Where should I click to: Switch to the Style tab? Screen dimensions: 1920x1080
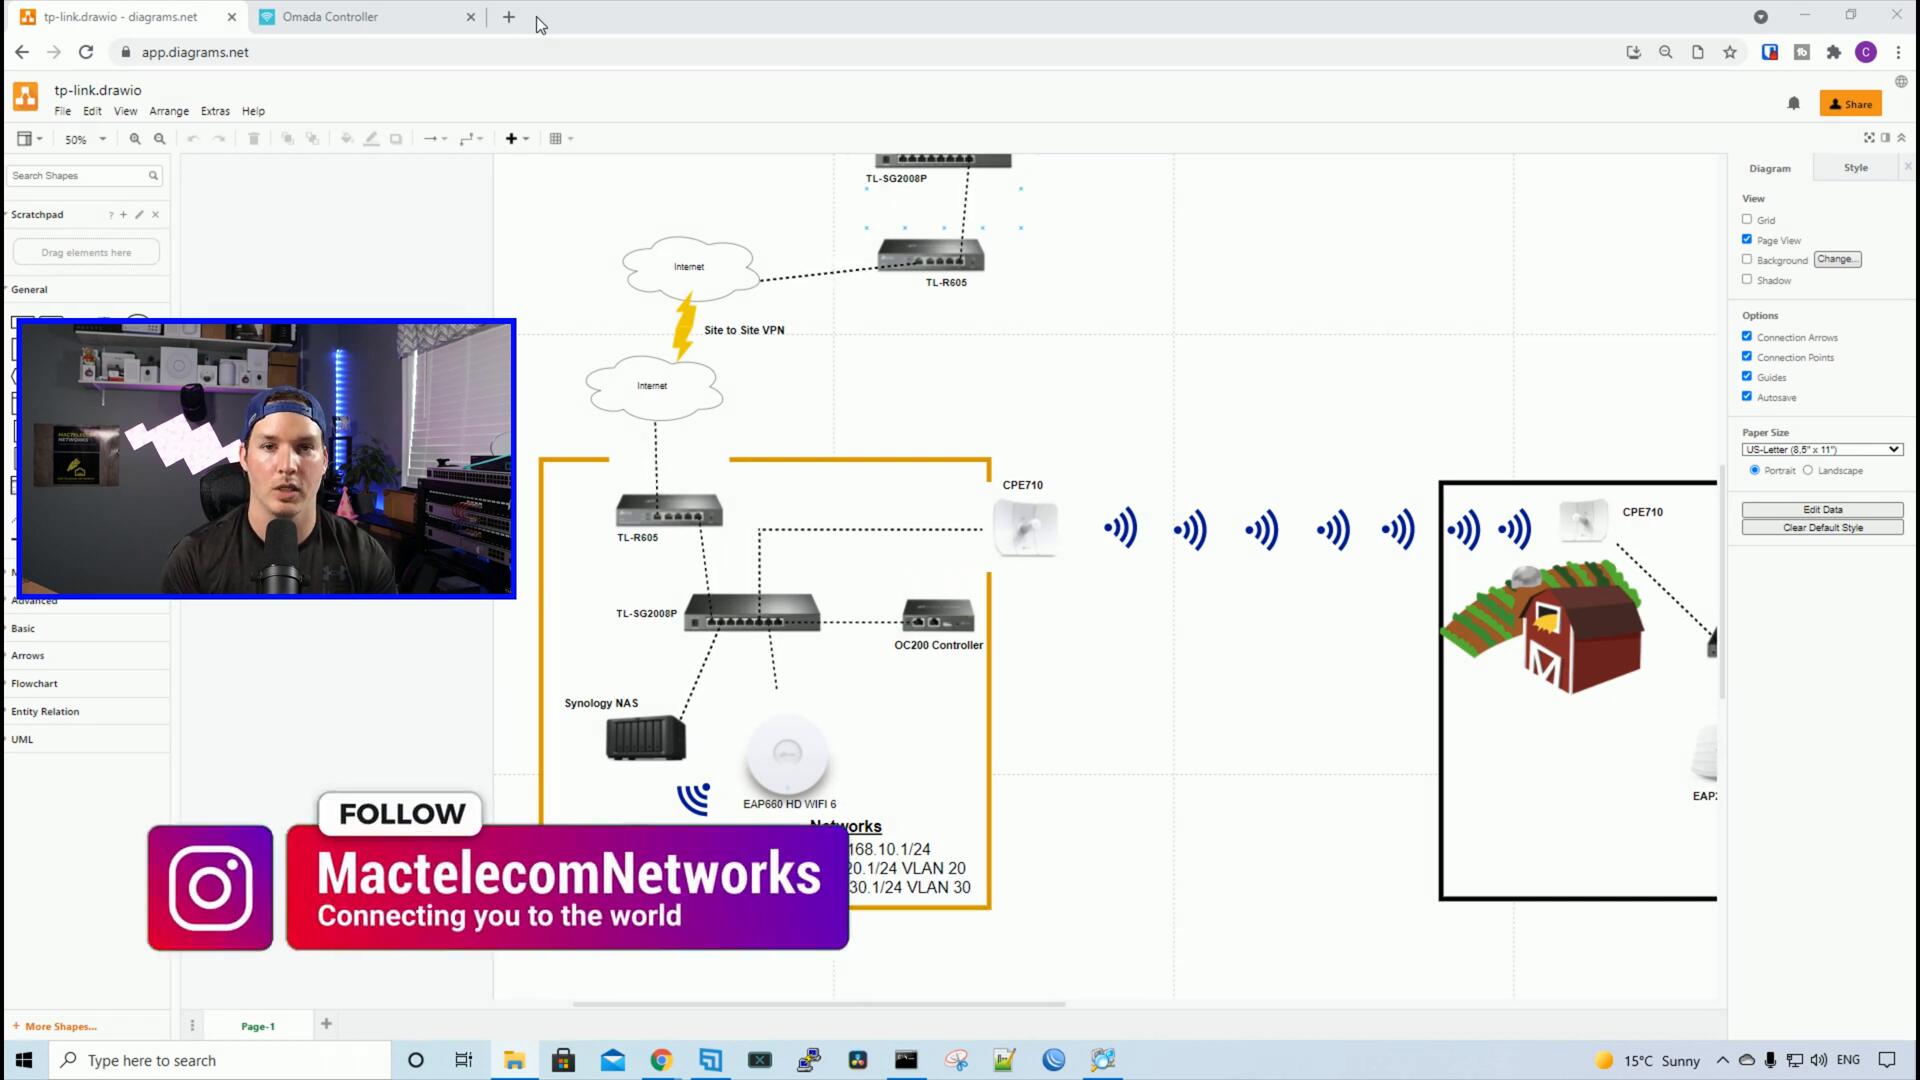click(x=1855, y=168)
